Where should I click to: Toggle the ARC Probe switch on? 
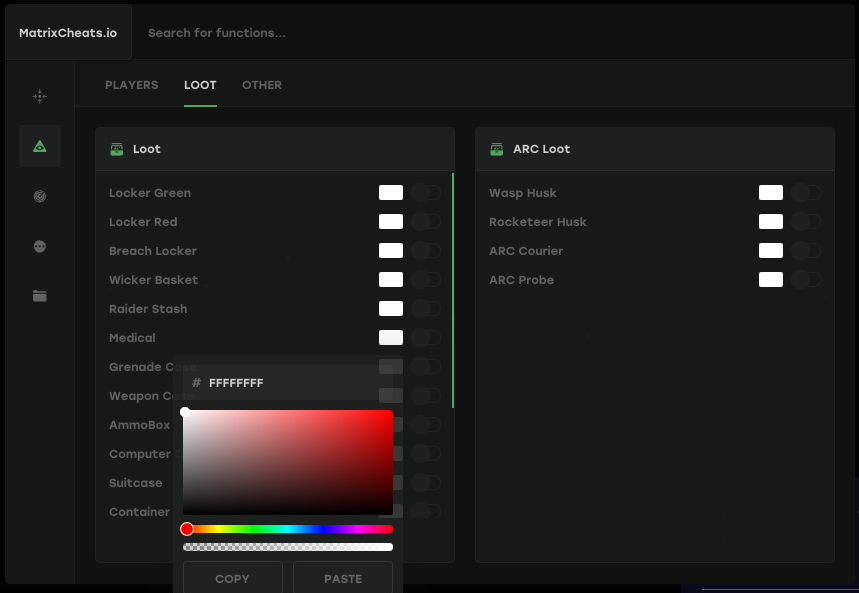[x=805, y=280]
